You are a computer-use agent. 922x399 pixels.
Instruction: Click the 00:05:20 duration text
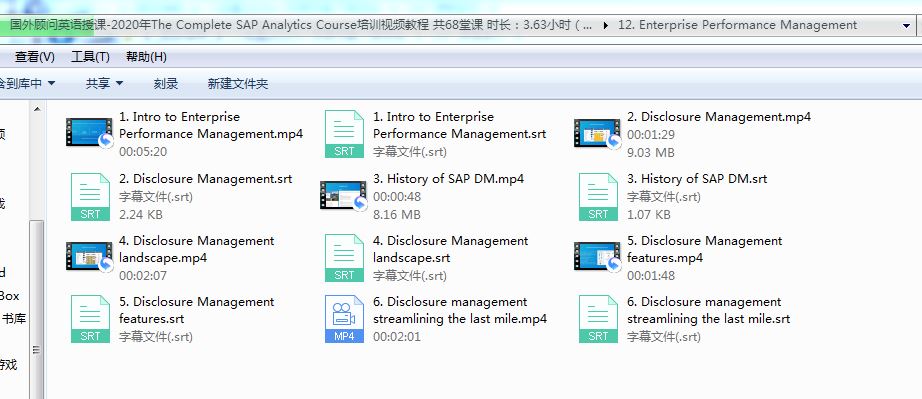tap(143, 152)
